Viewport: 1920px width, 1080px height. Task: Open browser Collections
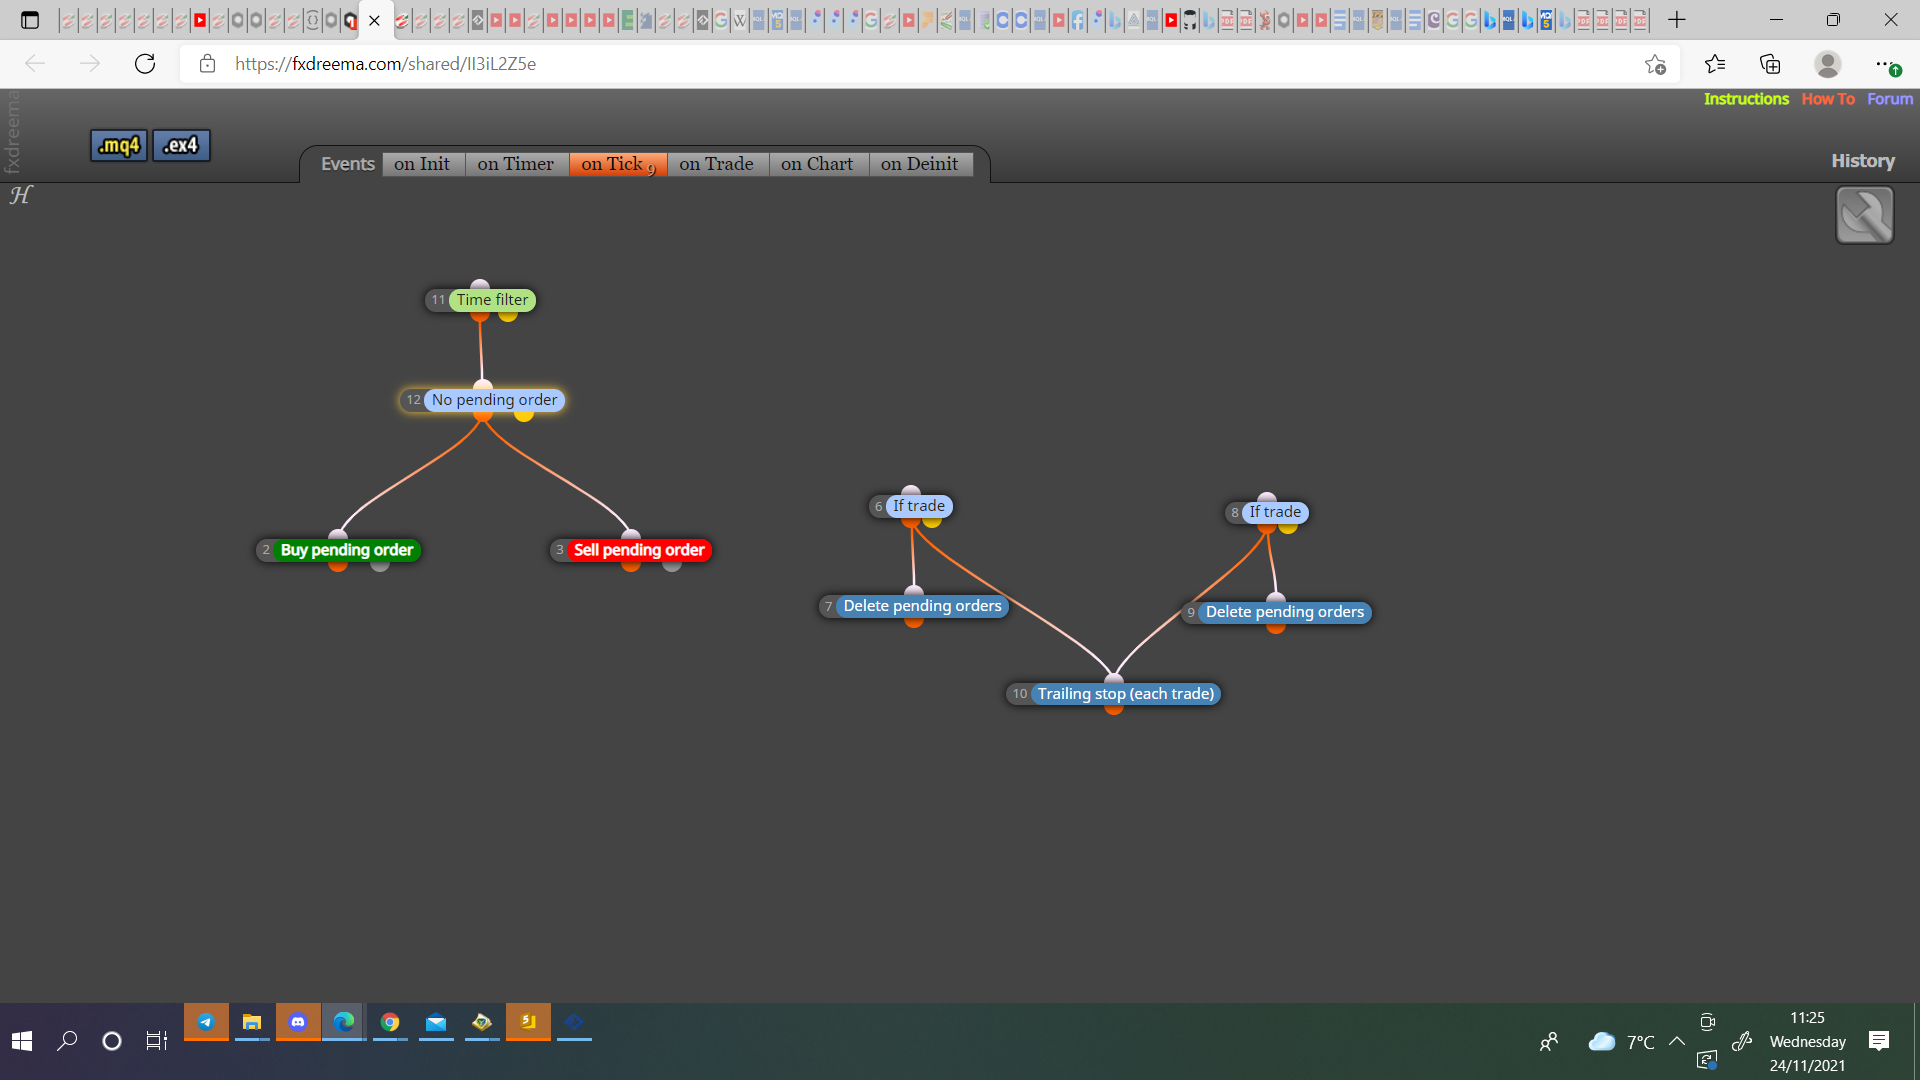1770,64
